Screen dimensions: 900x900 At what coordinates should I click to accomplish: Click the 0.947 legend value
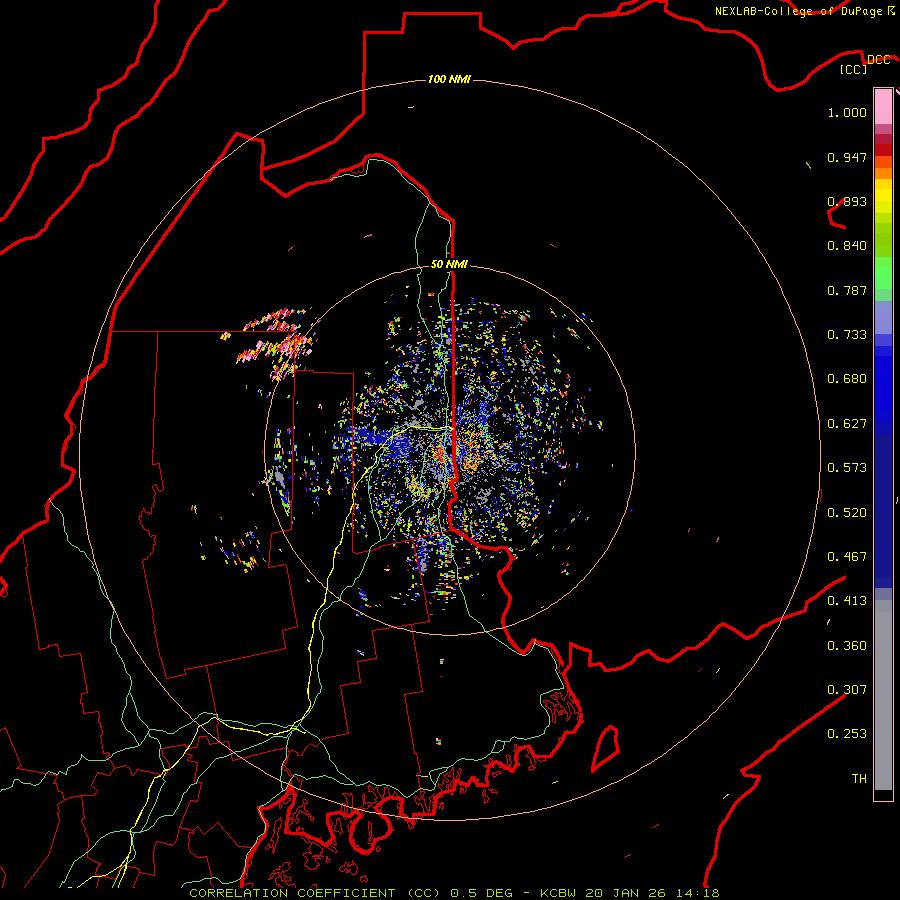pyautogui.click(x=847, y=157)
